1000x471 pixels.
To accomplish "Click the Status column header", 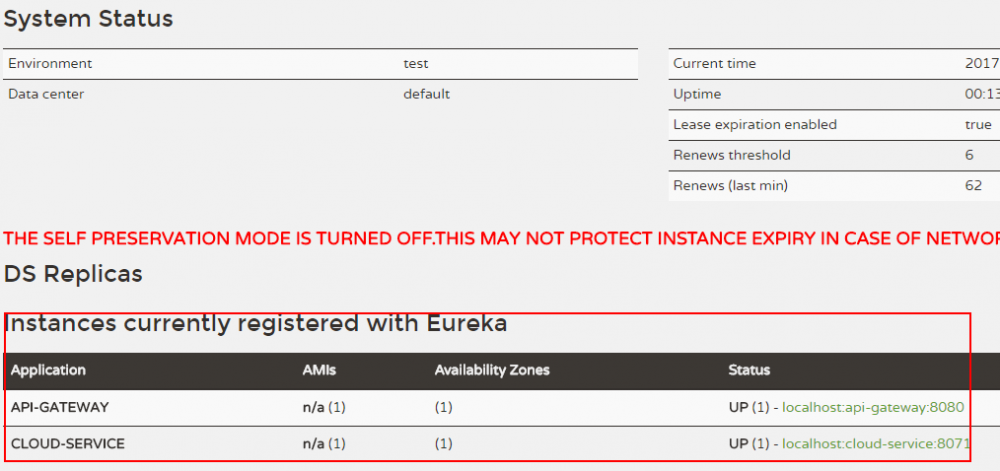I will tap(749, 370).
